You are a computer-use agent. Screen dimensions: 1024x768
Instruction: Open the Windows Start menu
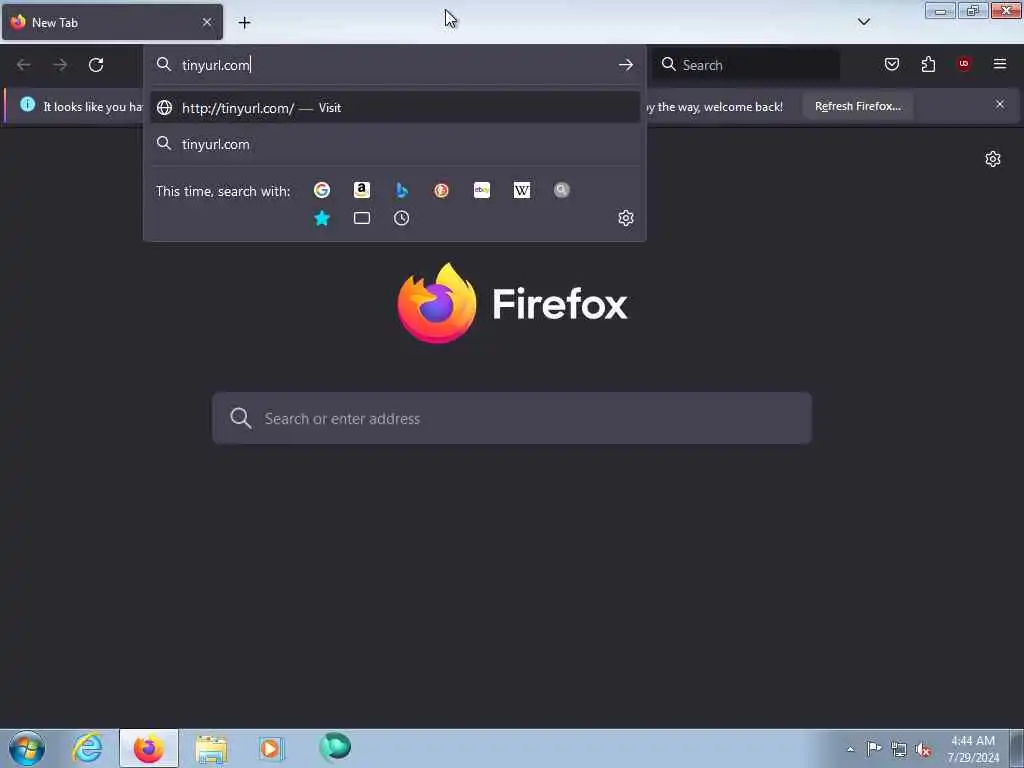pyautogui.click(x=27, y=748)
